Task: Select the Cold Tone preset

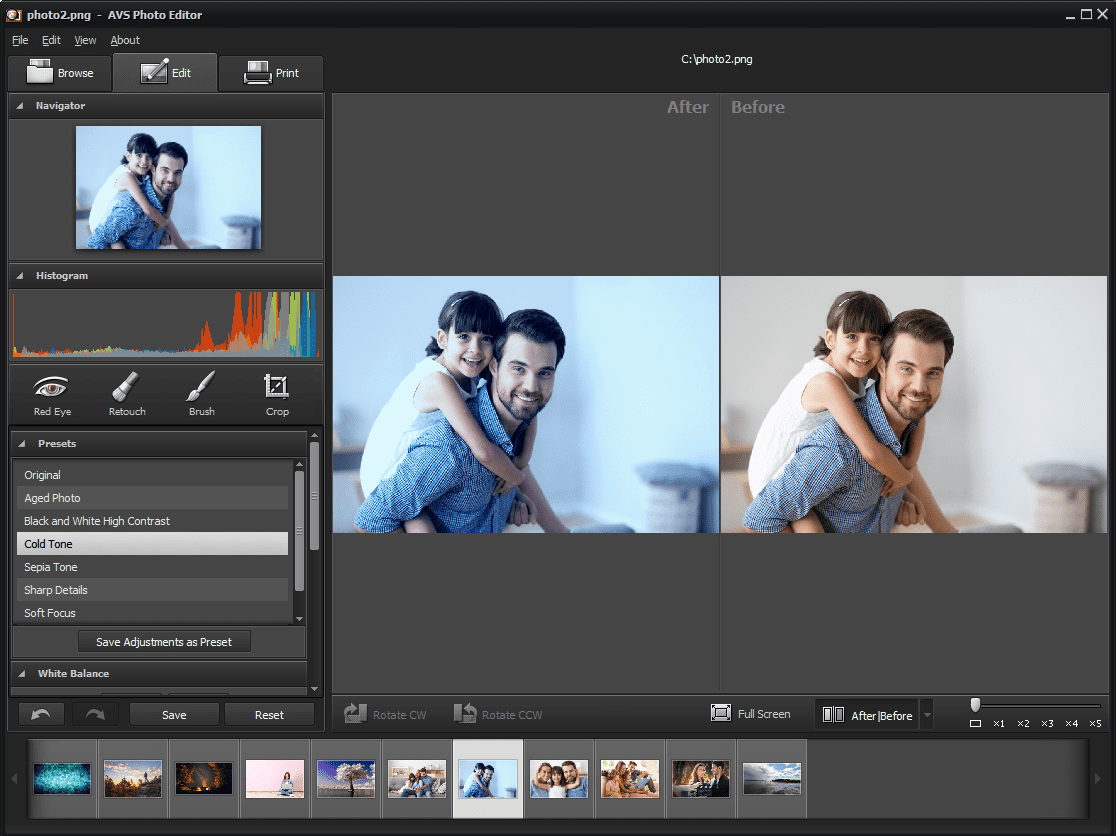Action: [152, 544]
